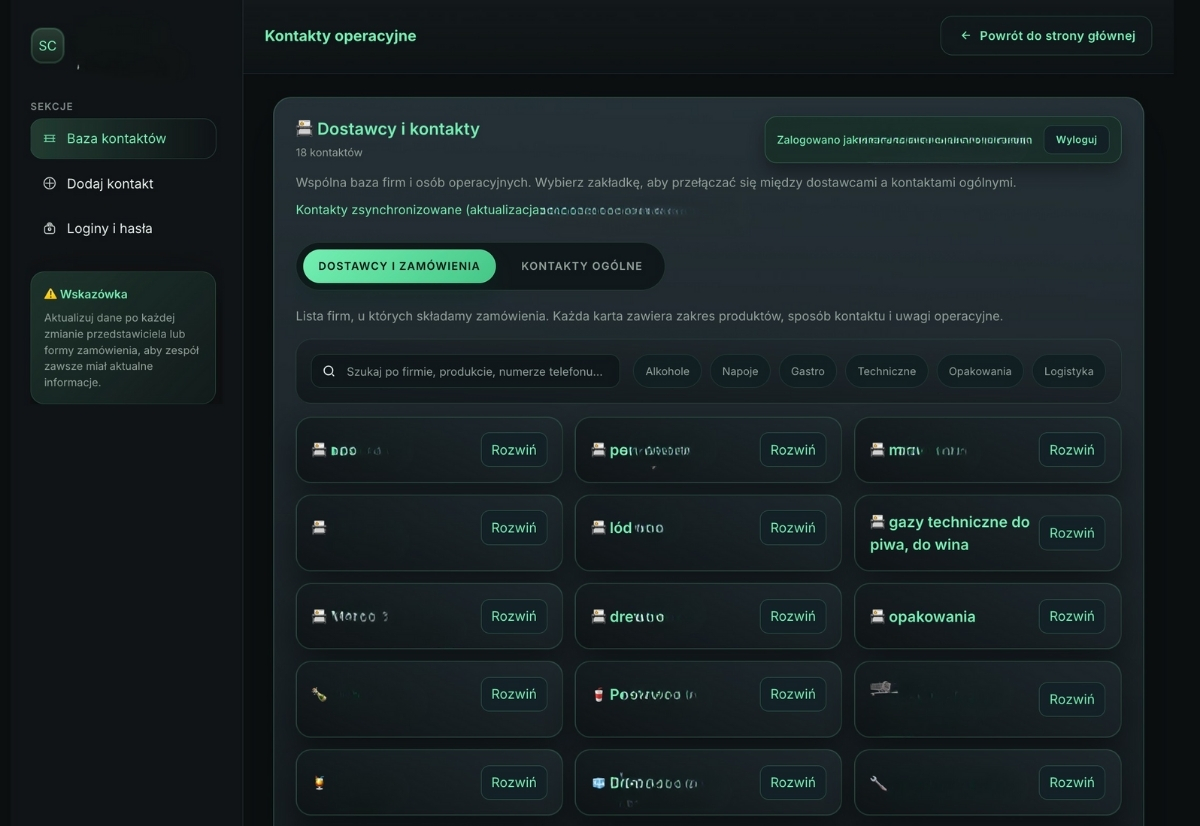Screen dimensions: 1200x826
Task: Switch to the KONTAKTY OGÓLNE tab
Action: (581, 266)
